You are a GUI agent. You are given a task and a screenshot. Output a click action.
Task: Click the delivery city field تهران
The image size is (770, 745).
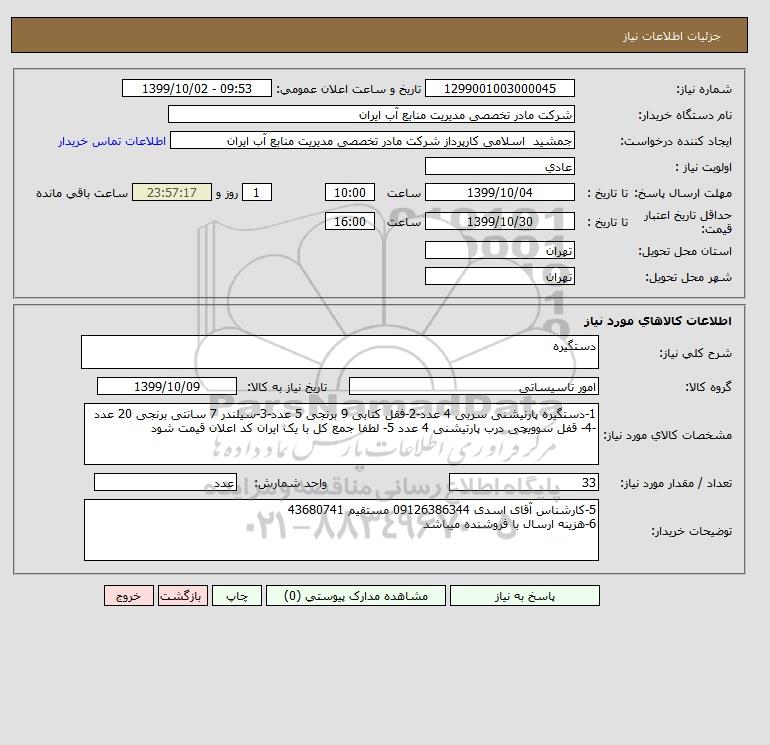499,276
